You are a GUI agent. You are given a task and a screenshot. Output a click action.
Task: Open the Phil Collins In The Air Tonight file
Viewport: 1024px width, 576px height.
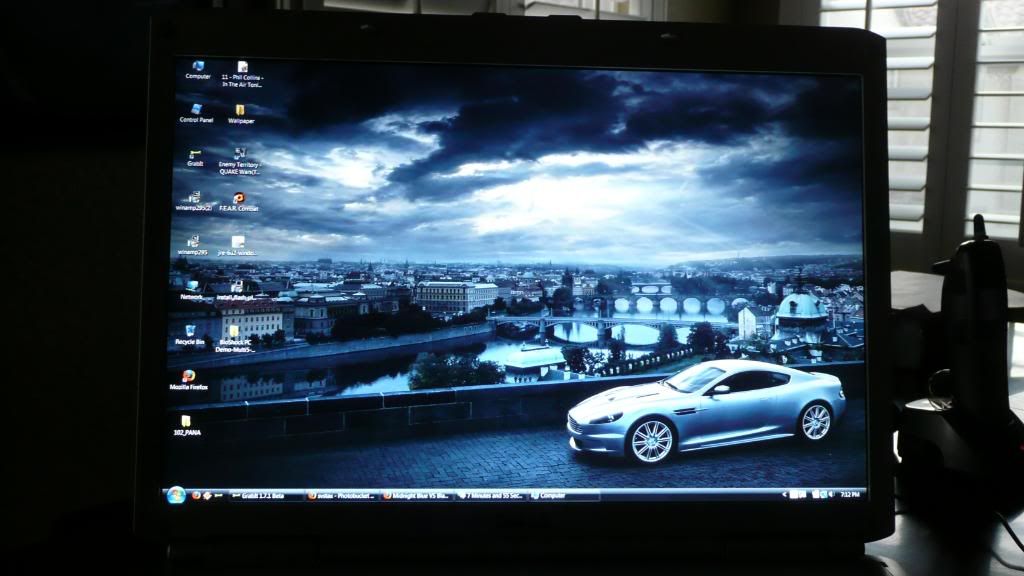[x=242, y=74]
